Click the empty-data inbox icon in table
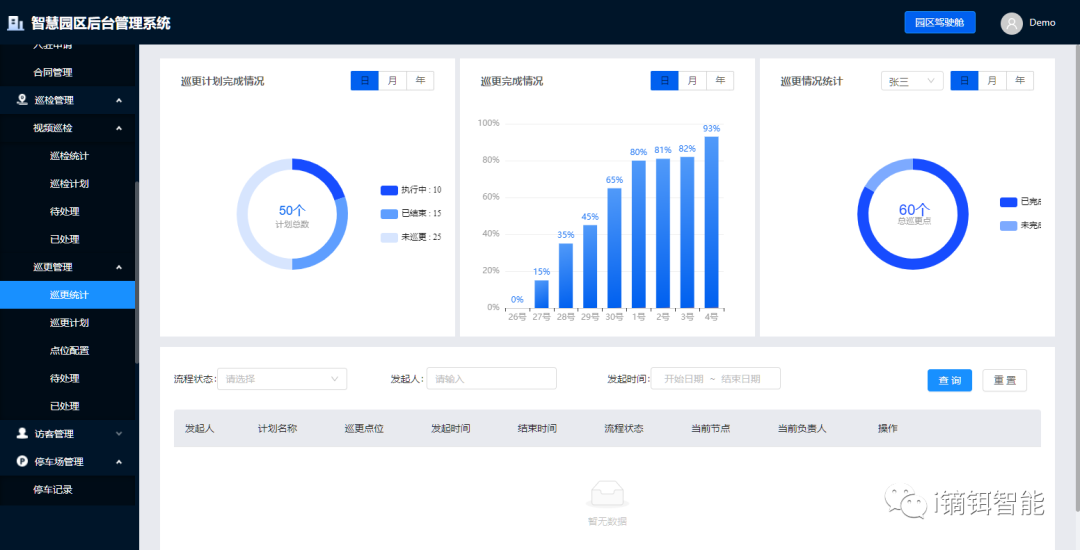The image size is (1080, 550). point(607,494)
